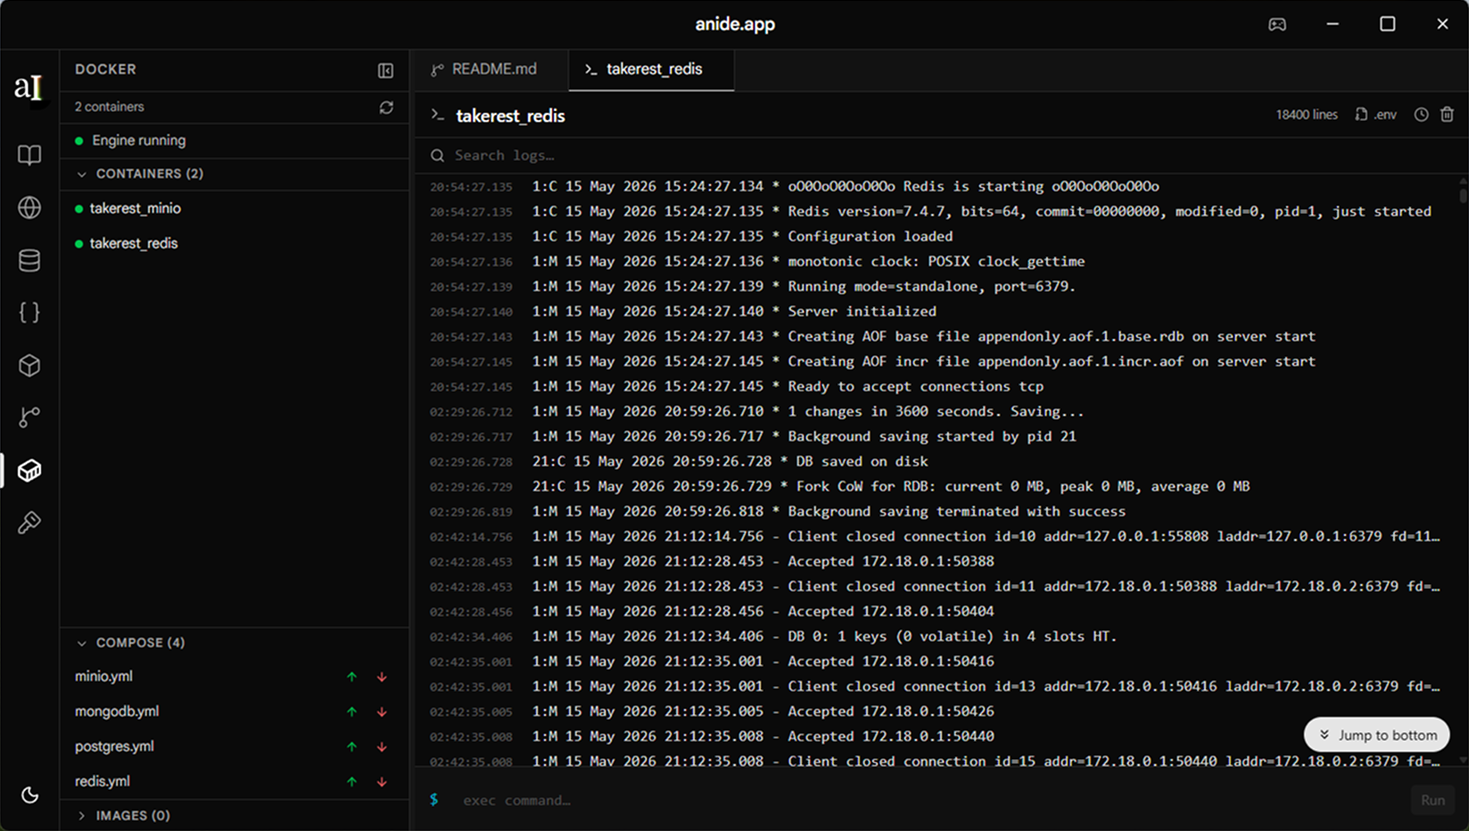Viewport: 1469px width, 831px height.
Task: Stop postgres.yml with the red down arrow
Action: (382, 747)
